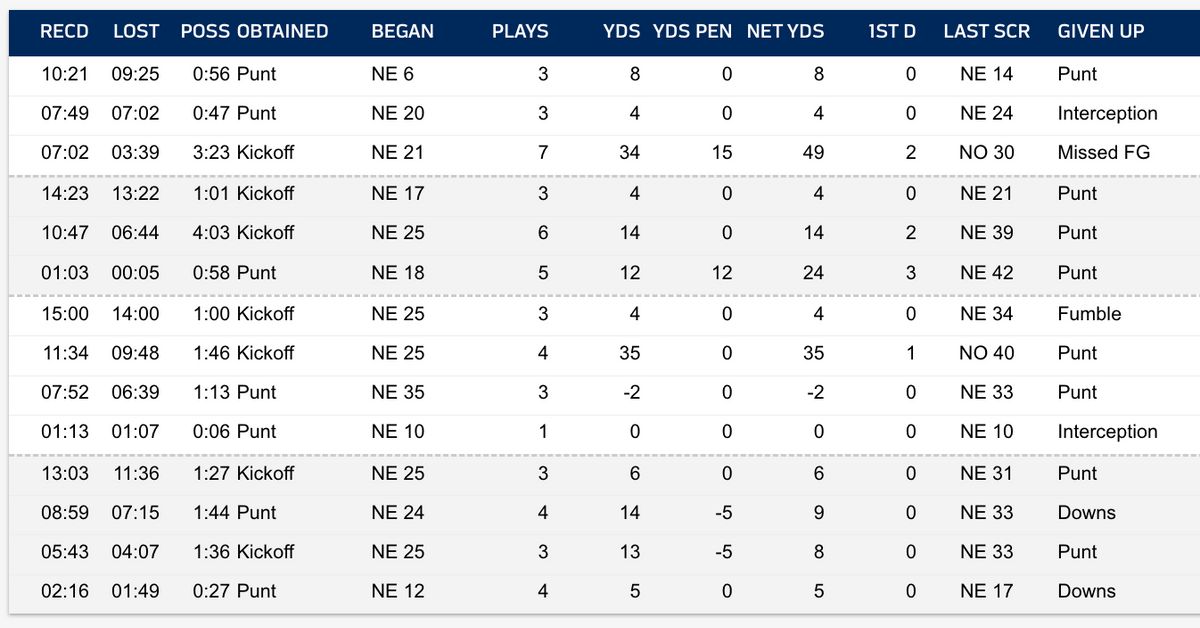Viewport: 1200px width, 628px height.
Task: Select the POSS OBTAINED column header
Action: click(254, 31)
